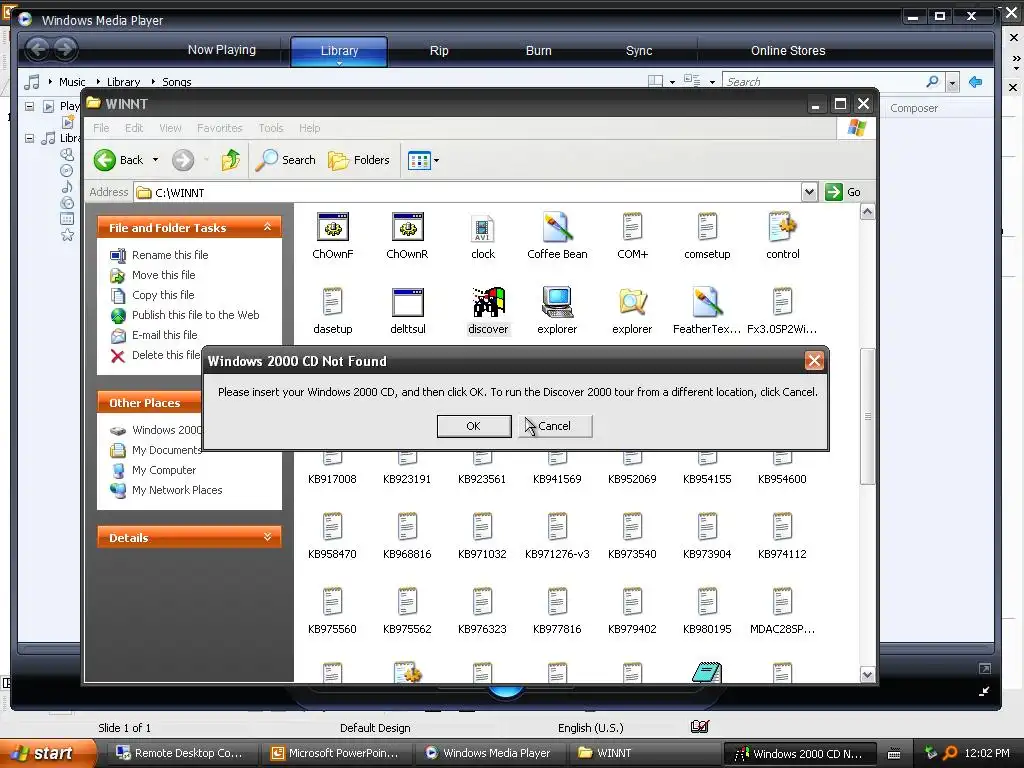Viewport: 1024px width, 768px height.
Task: Select the ChOwnF file icon
Action: 333,228
